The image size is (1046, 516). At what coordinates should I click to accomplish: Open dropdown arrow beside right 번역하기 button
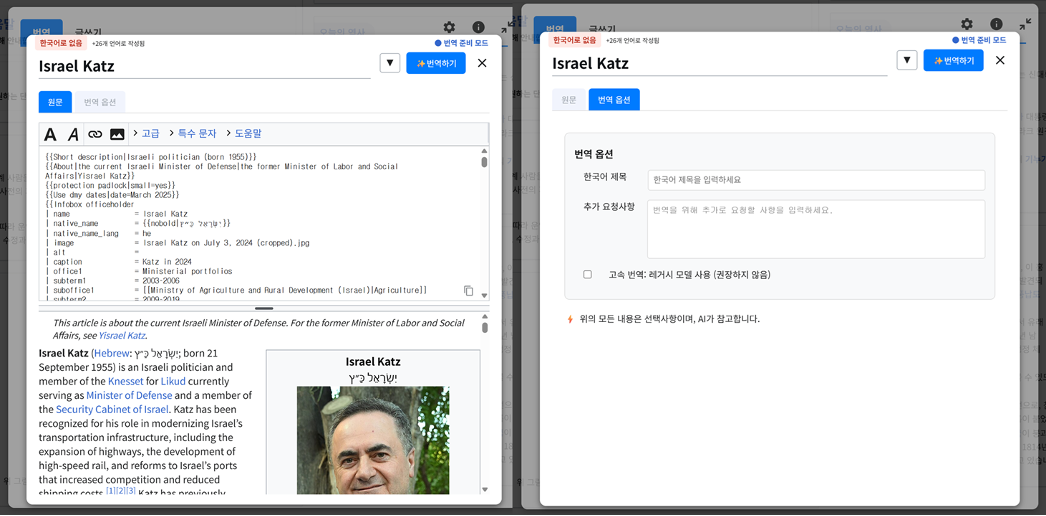click(x=907, y=60)
